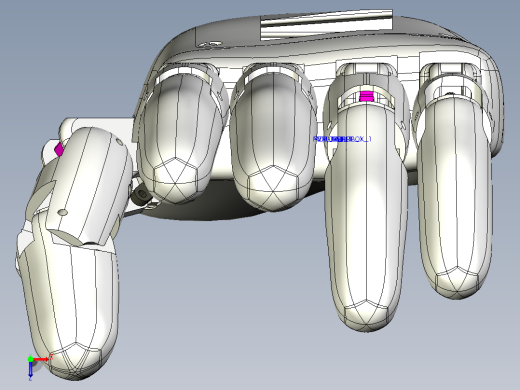Select the magenta part near the thumb base
The image size is (520, 390).
pos(59,149)
